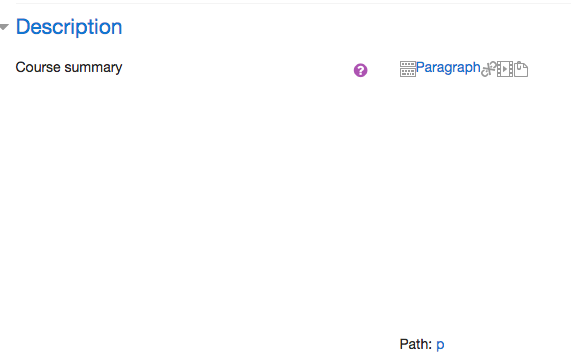Focus the empty summary text box
Viewport: 571px width, 363px height.
click(x=484, y=208)
